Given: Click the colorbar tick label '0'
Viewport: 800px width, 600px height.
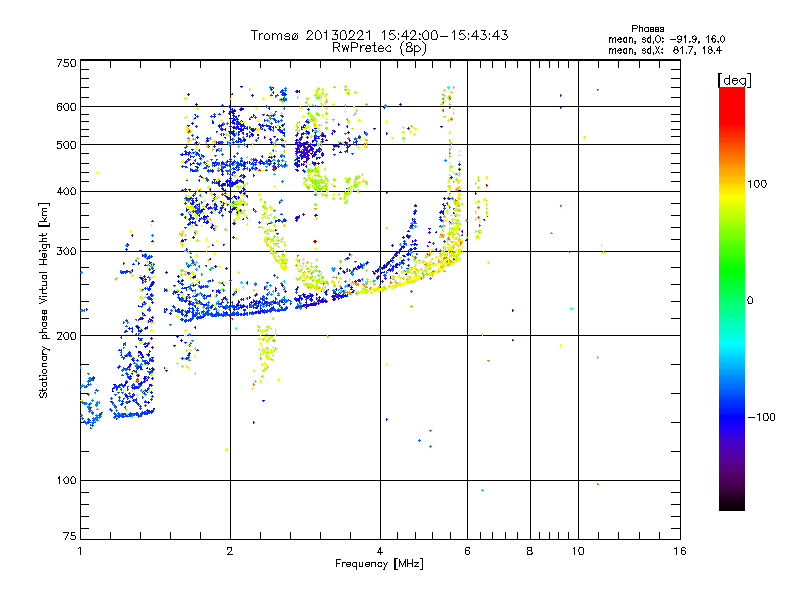Looking at the screenshot, I should click(750, 301).
